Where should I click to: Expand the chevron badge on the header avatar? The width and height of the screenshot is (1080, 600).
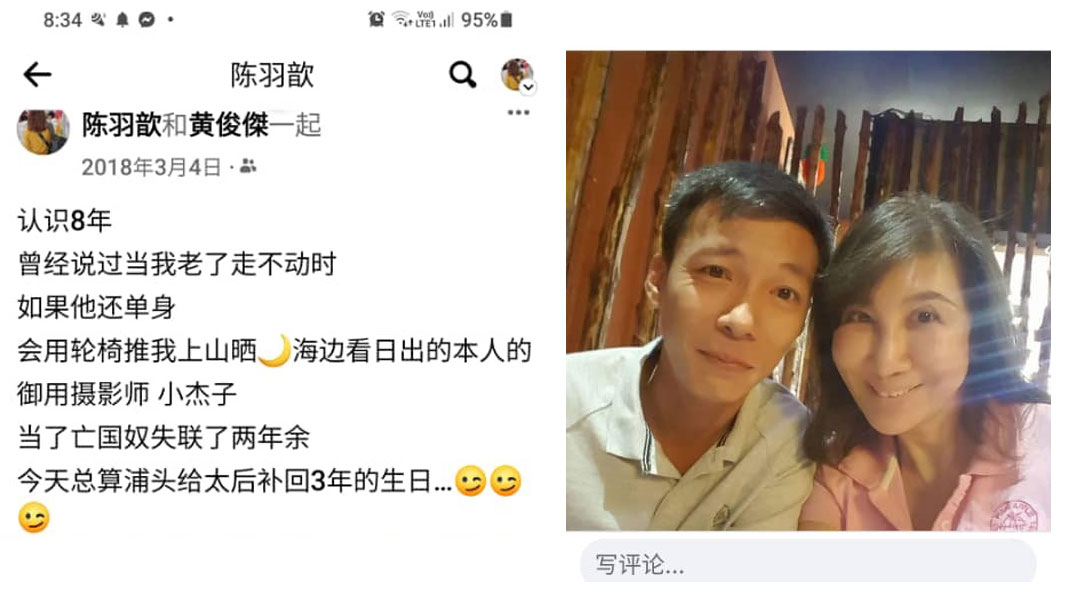(x=528, y=87)
